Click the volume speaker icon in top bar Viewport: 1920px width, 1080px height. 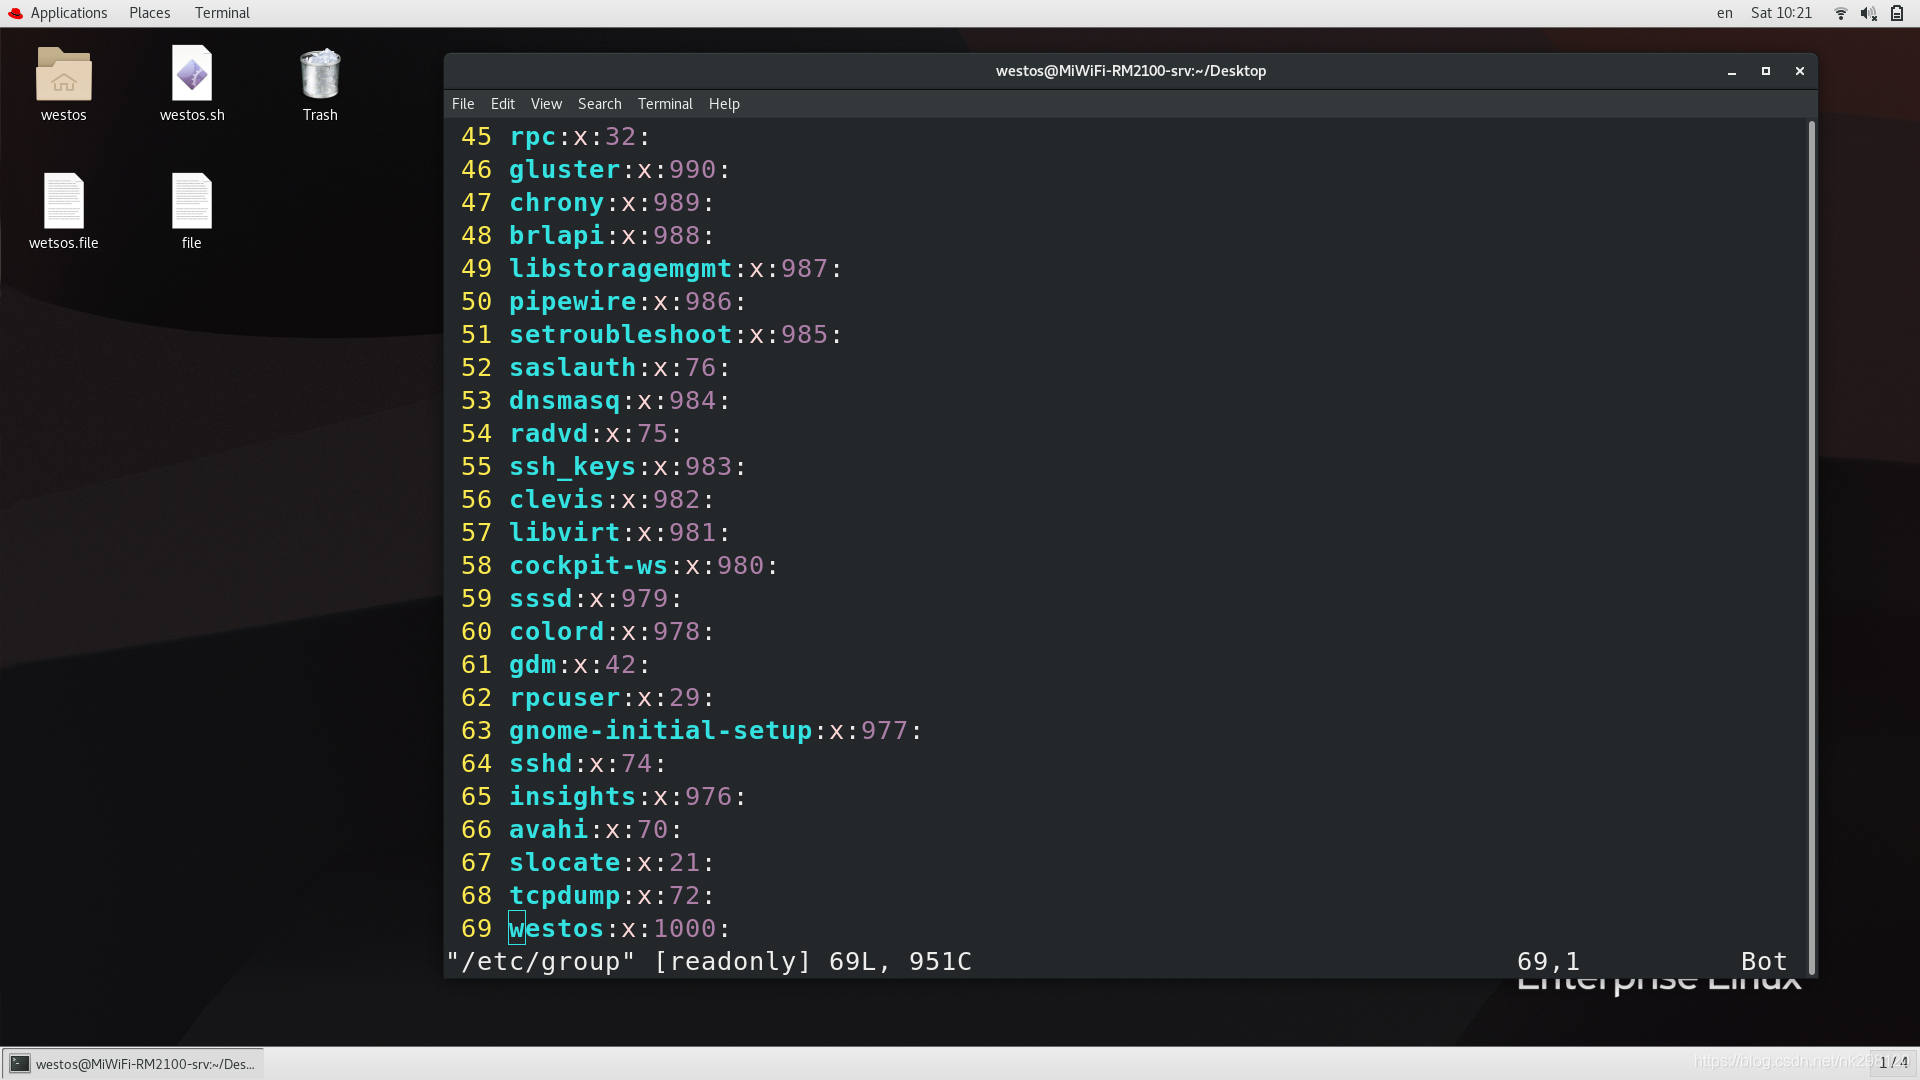coord(1868,13)
